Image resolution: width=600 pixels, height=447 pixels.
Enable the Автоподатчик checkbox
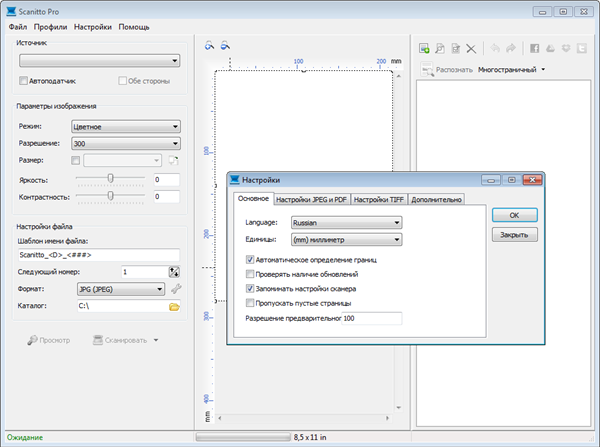click(24, 80)
